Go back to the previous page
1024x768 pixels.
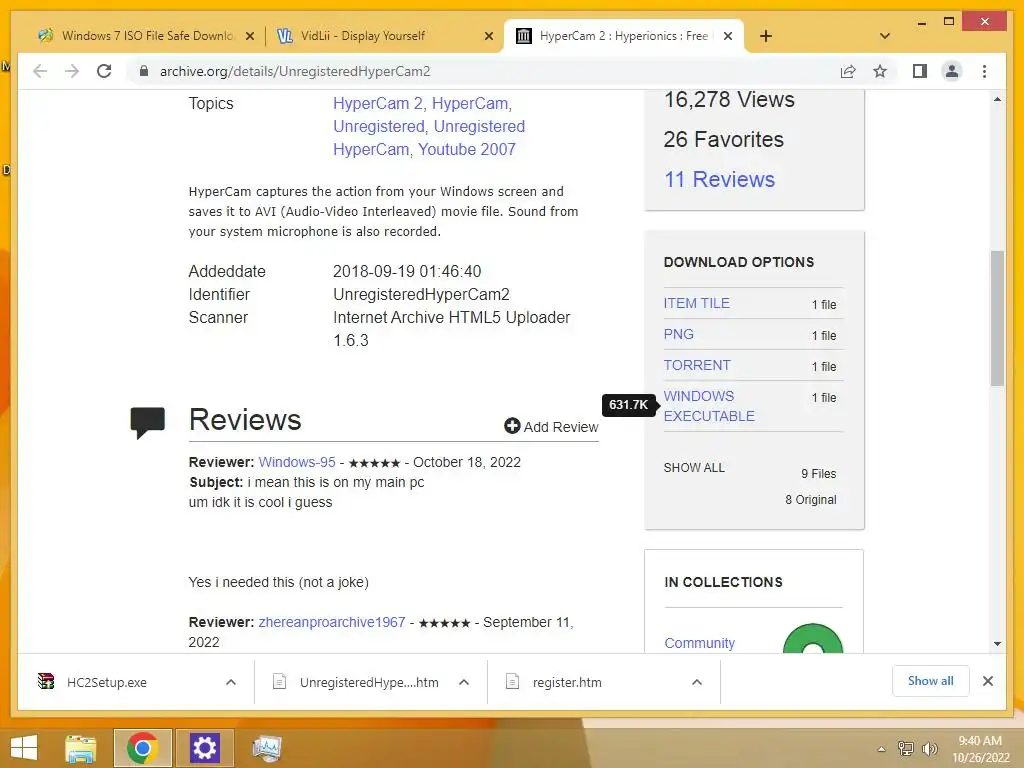[x=40, y=71]
